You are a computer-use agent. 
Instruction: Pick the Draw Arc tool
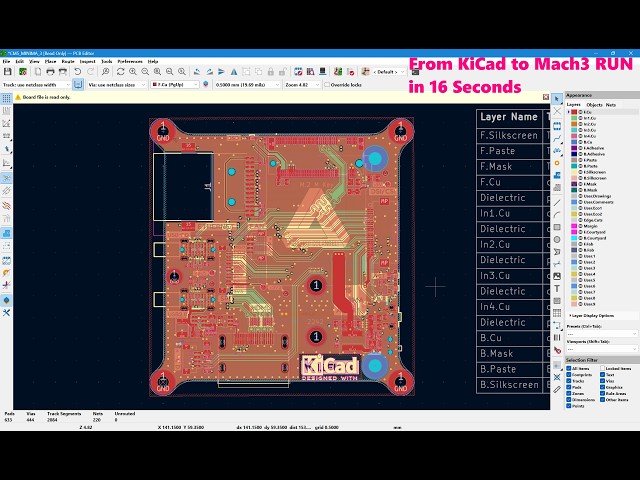click(557, 215)
